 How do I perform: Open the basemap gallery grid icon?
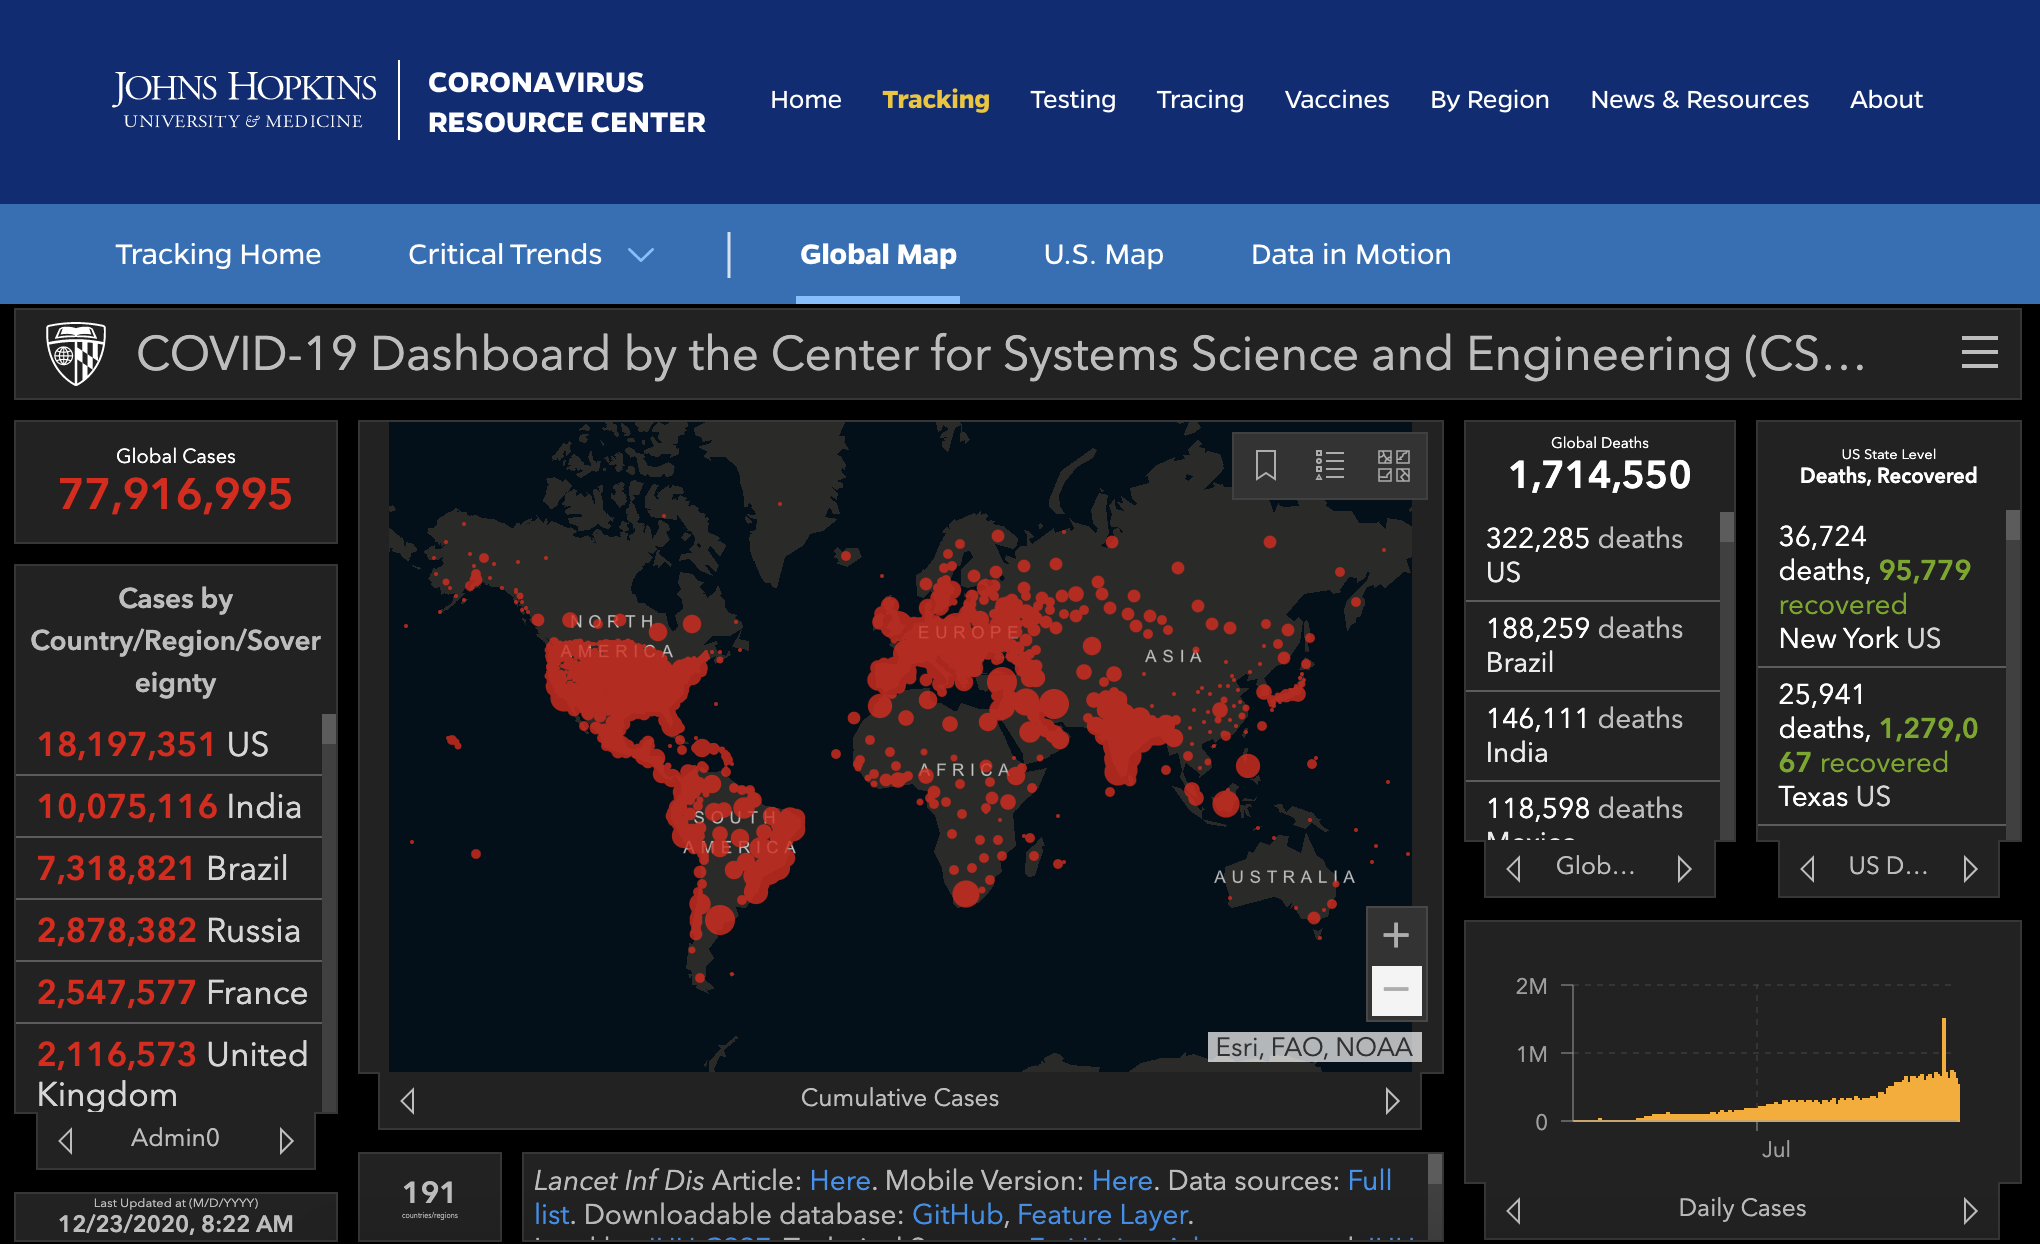click(1393, 465)
